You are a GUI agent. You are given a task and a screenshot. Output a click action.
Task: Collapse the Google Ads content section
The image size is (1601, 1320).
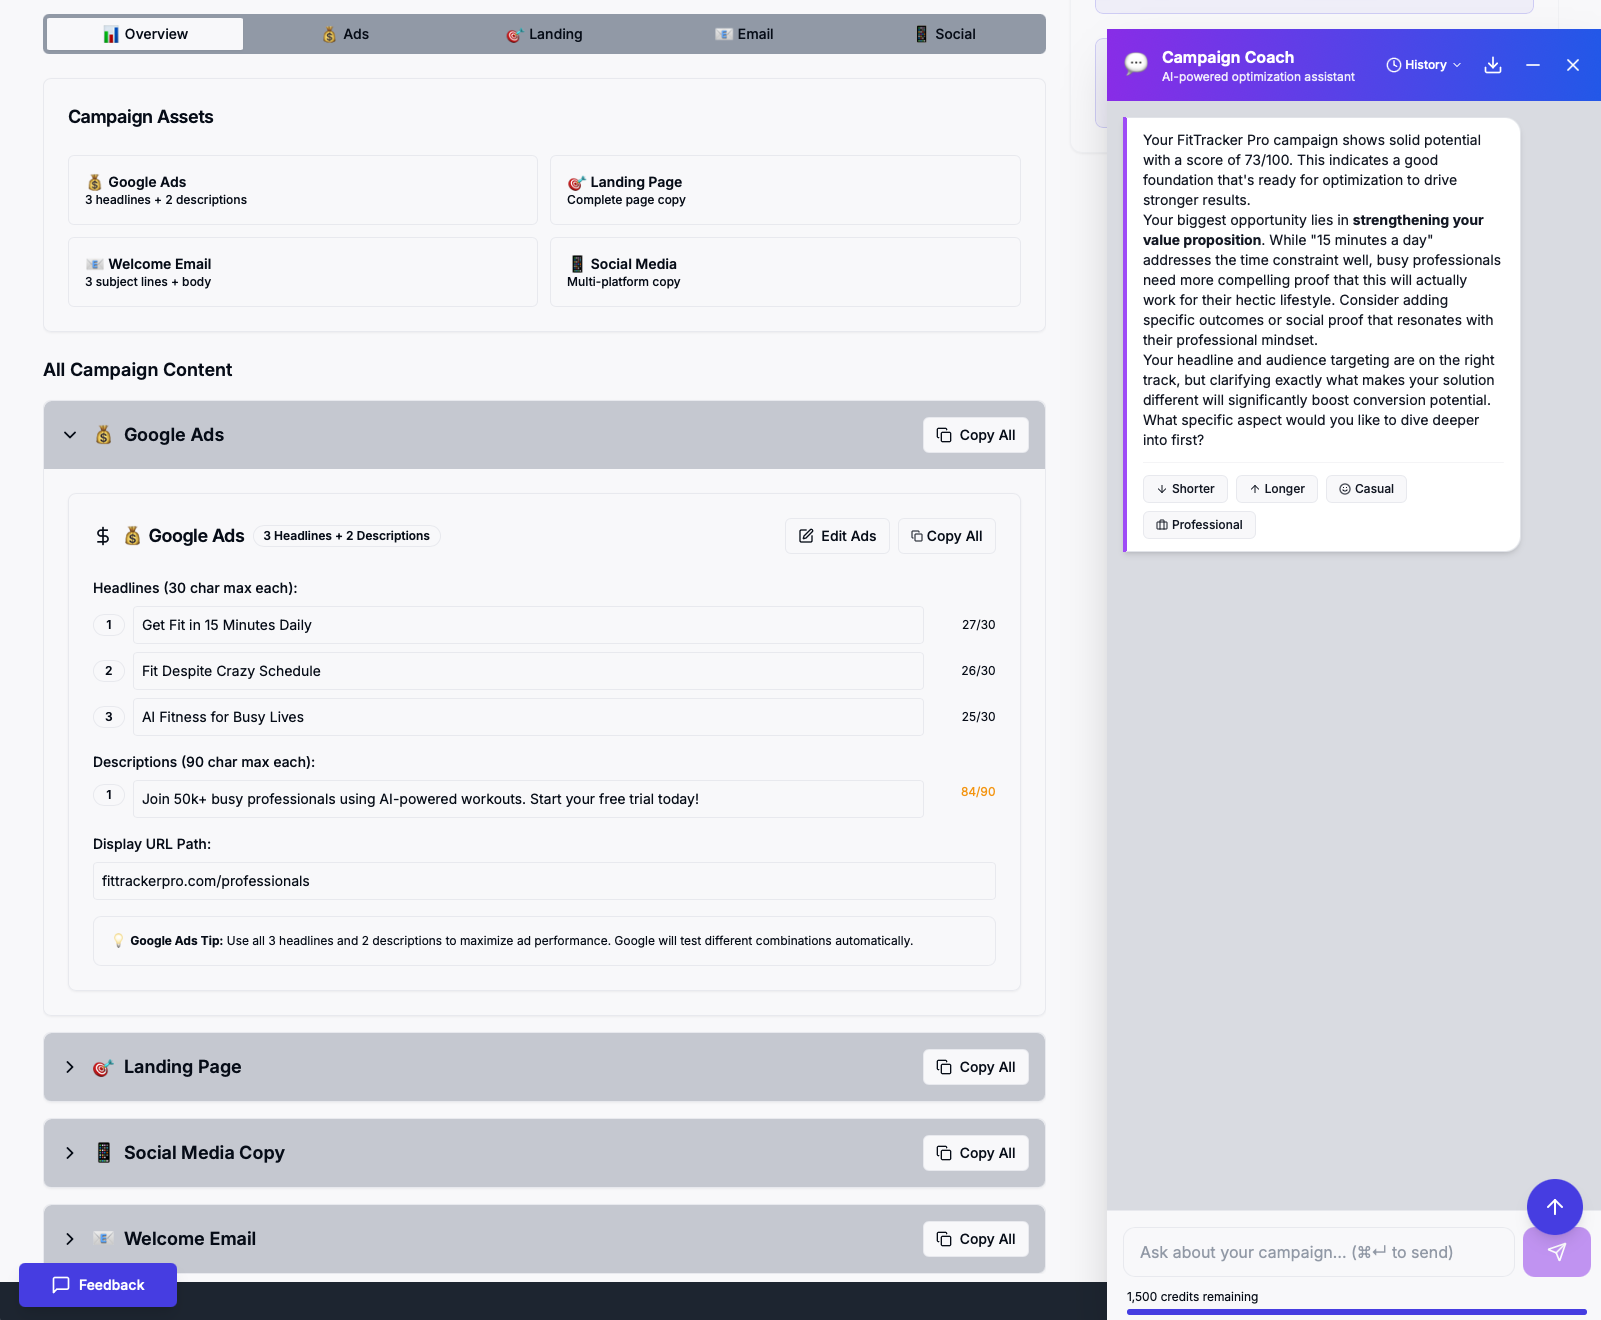point(70,435)
